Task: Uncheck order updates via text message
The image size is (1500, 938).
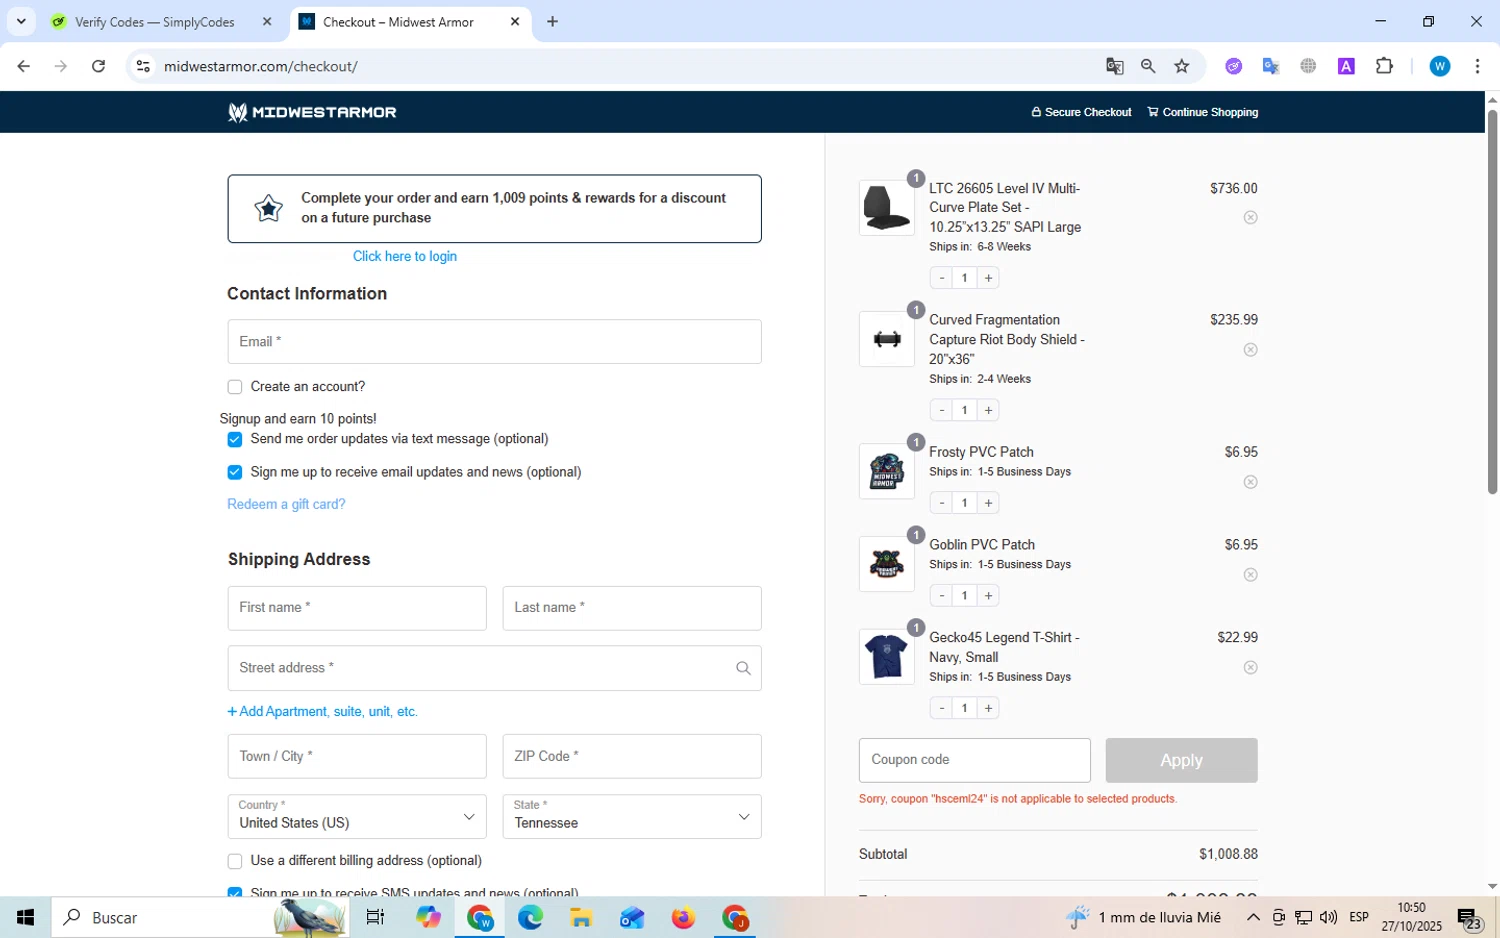Action: tap(235, 440)
